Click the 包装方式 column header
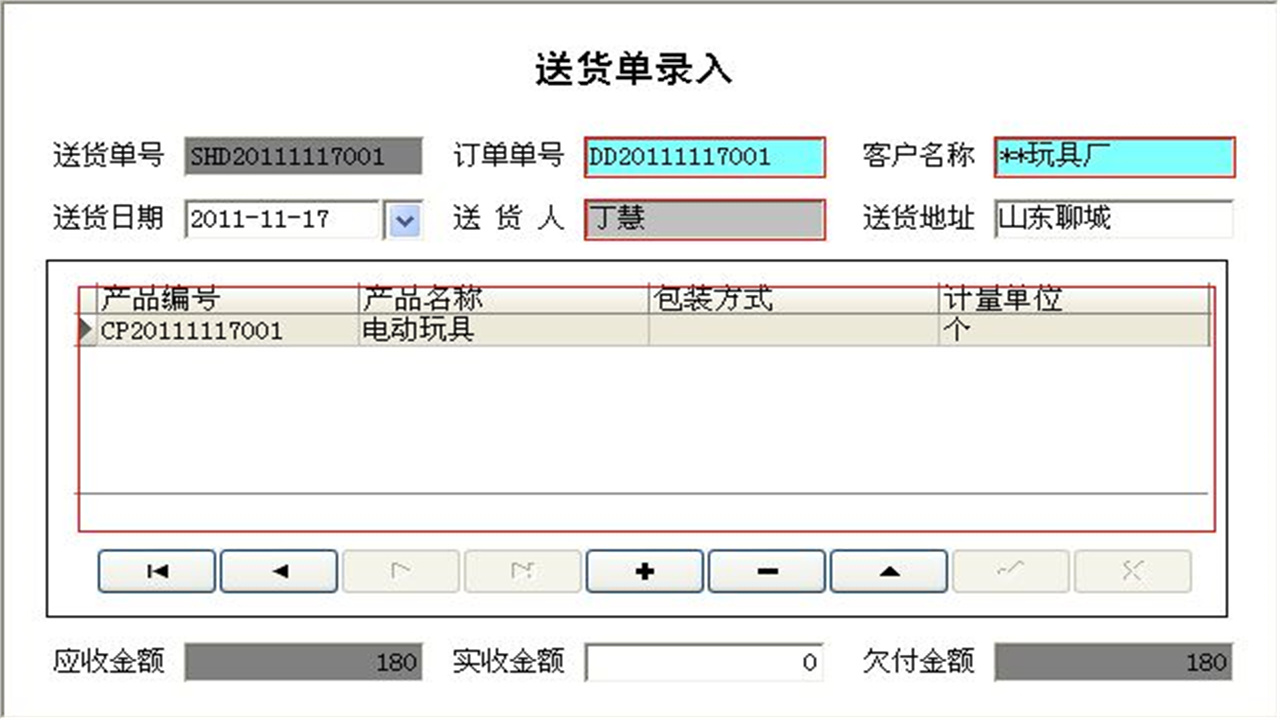 click(790, 298)
